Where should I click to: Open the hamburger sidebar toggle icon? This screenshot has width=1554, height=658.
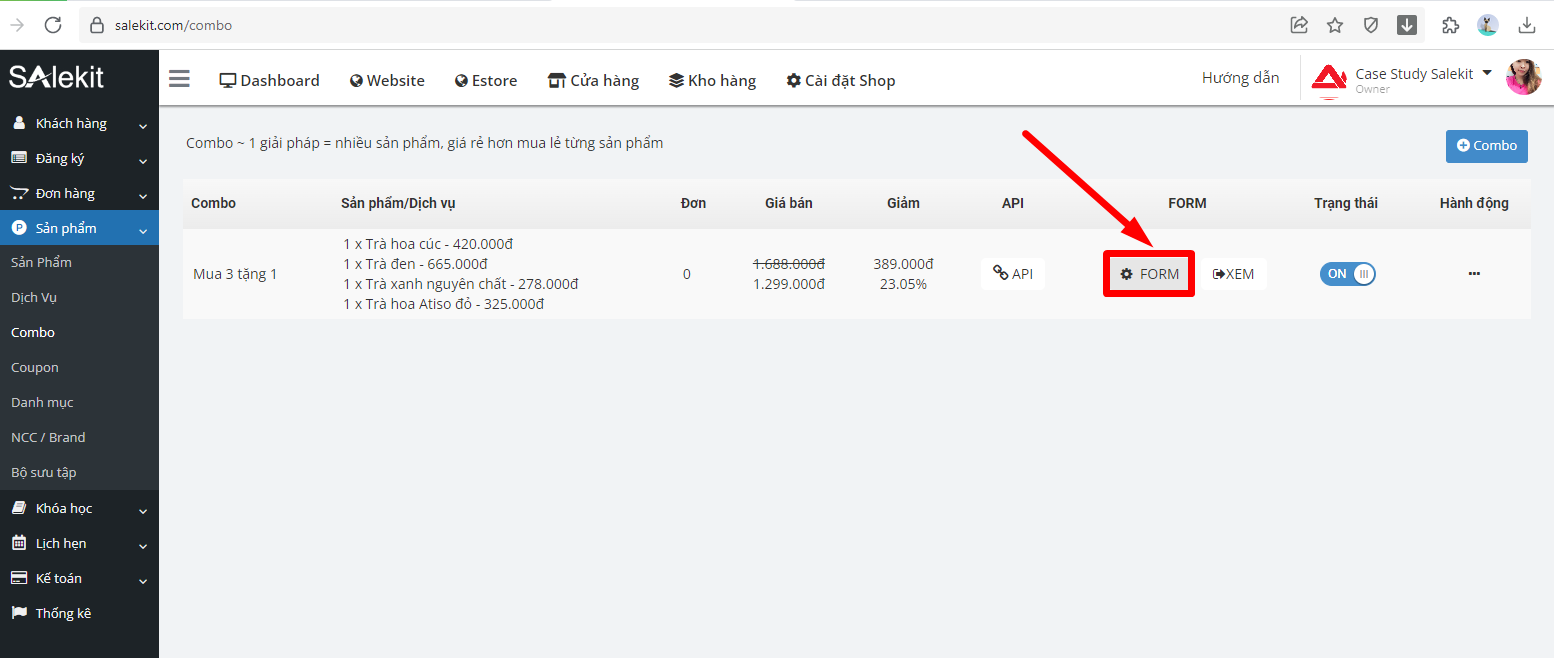point(179,79)
